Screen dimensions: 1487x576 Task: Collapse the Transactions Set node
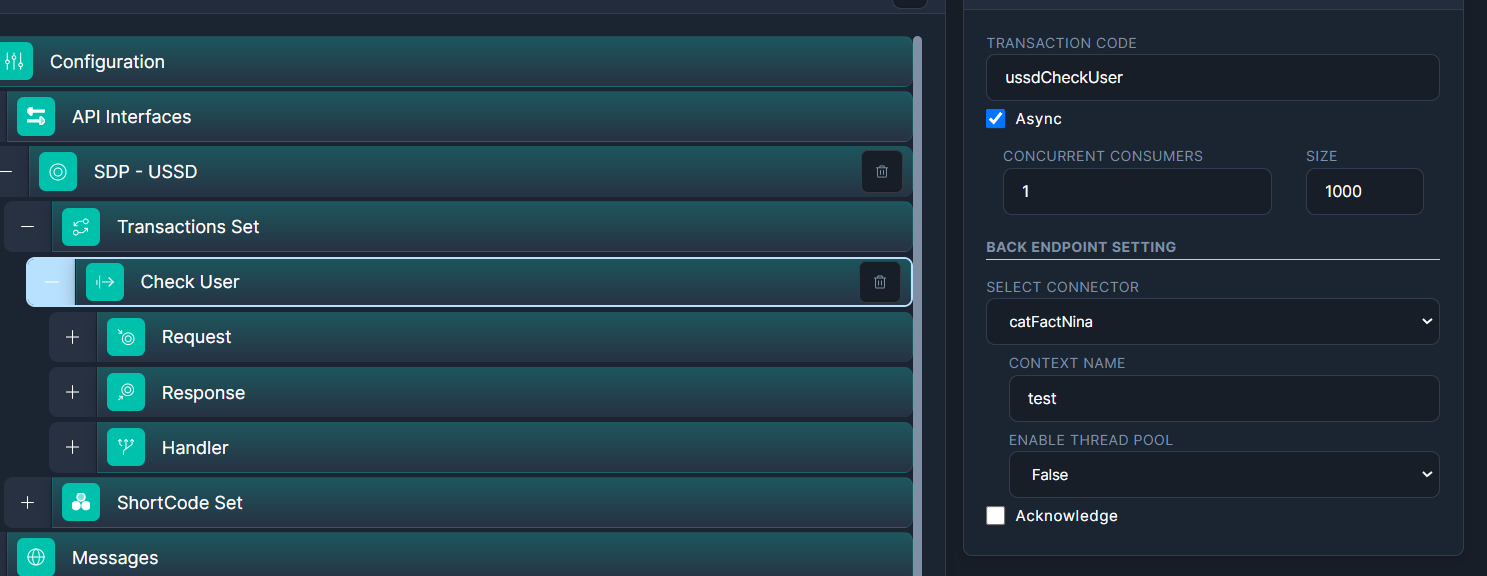28,227
